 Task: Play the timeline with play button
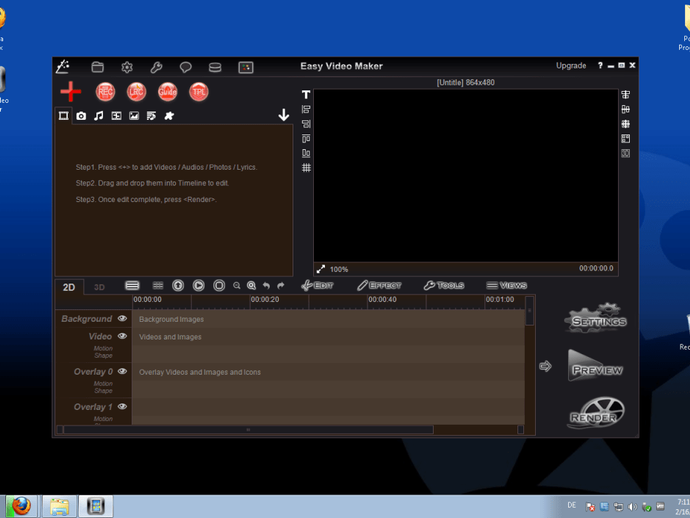pyautogui.click(x=198, y=286)
